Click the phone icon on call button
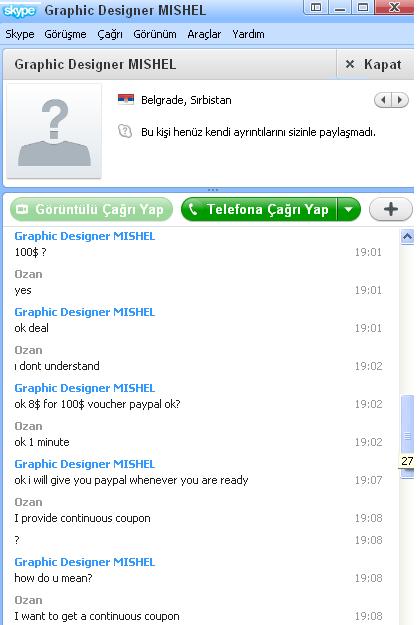The image size is (417, 625). point(193,209)
